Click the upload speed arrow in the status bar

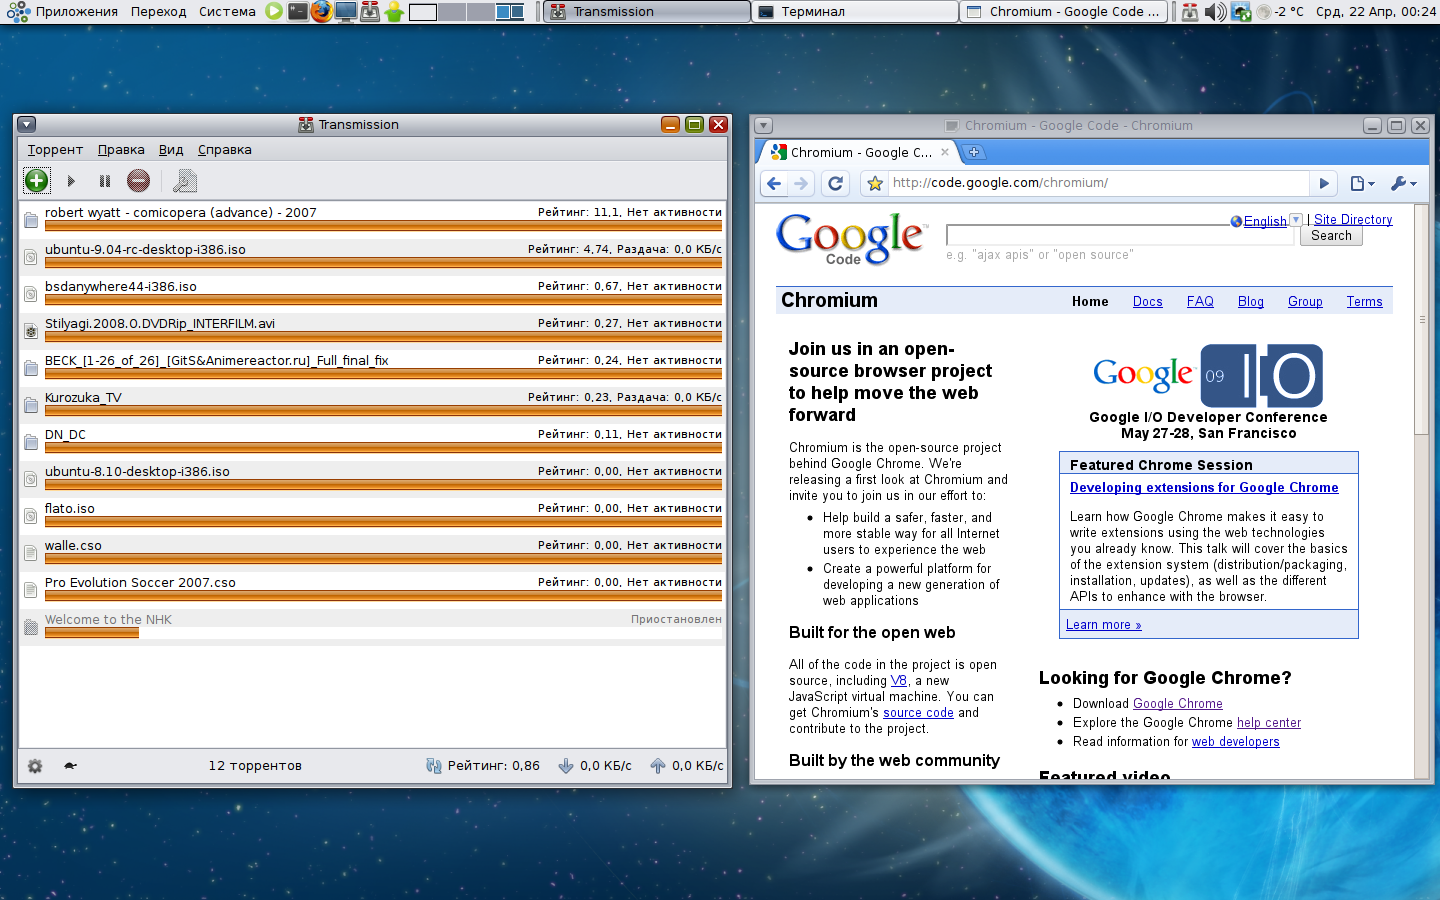pyautogui.click(x=657, y=766)
